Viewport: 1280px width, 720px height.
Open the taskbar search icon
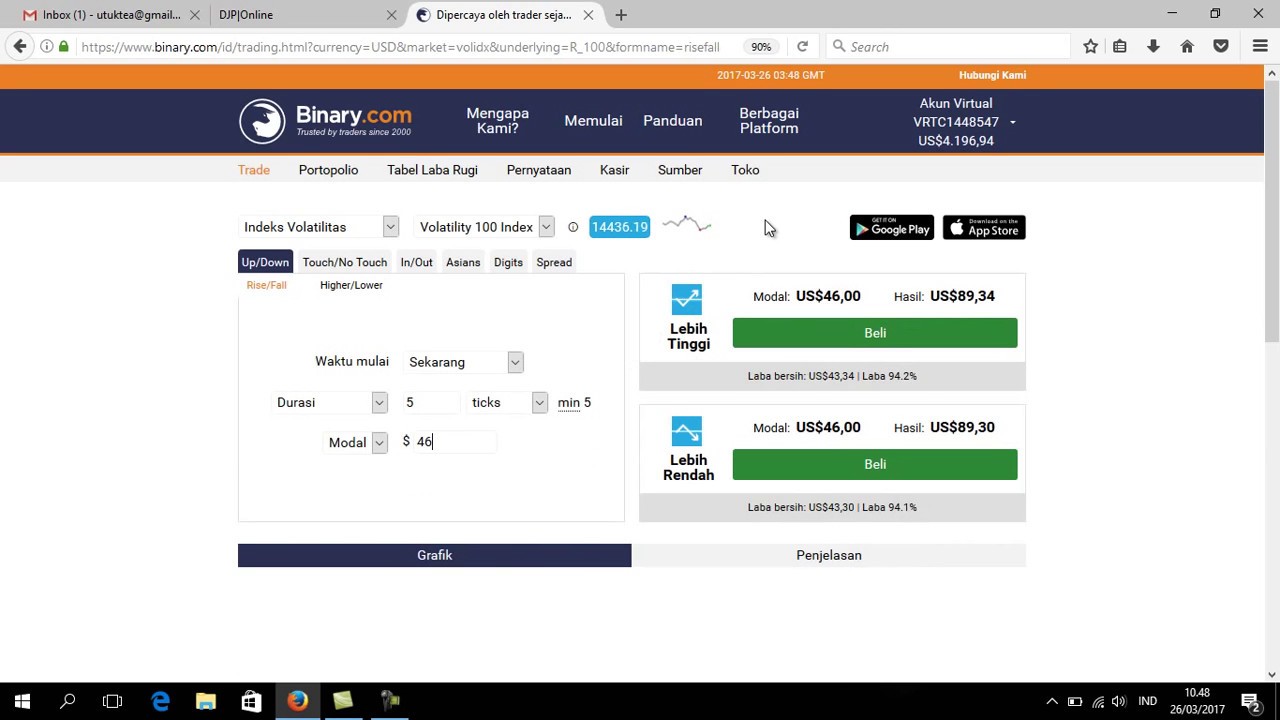pyautogui.click(x=68, y=701)
